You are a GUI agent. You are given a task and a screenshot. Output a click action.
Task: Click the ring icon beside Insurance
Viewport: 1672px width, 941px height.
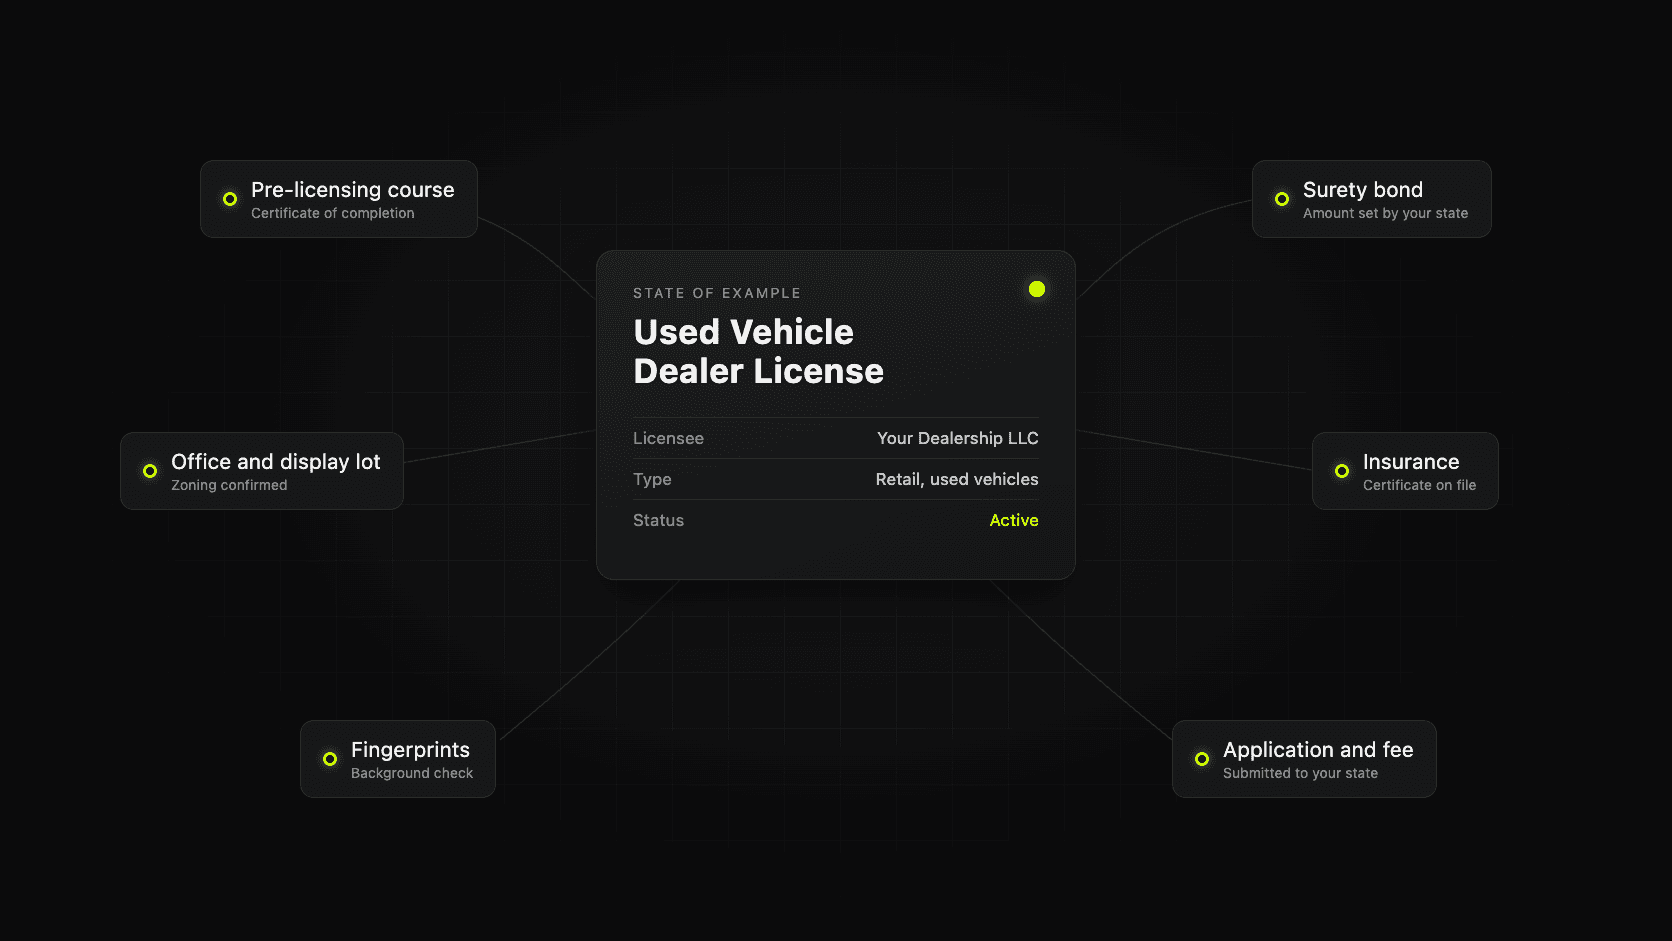coord(1342,471)
